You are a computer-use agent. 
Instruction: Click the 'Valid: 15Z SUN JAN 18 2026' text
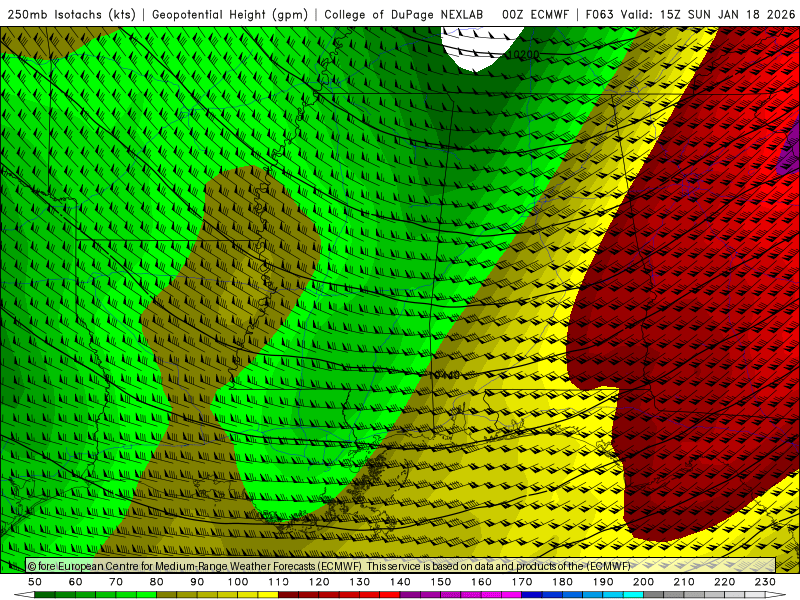708,14
